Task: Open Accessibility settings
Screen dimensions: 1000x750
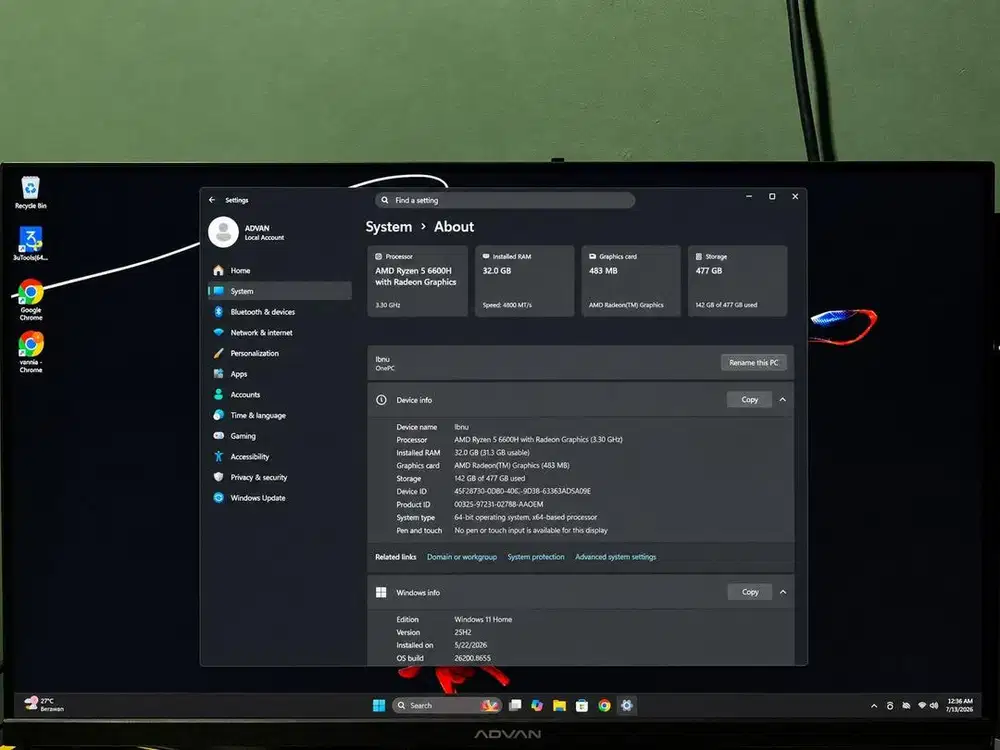Action: (x=279, y=457)
